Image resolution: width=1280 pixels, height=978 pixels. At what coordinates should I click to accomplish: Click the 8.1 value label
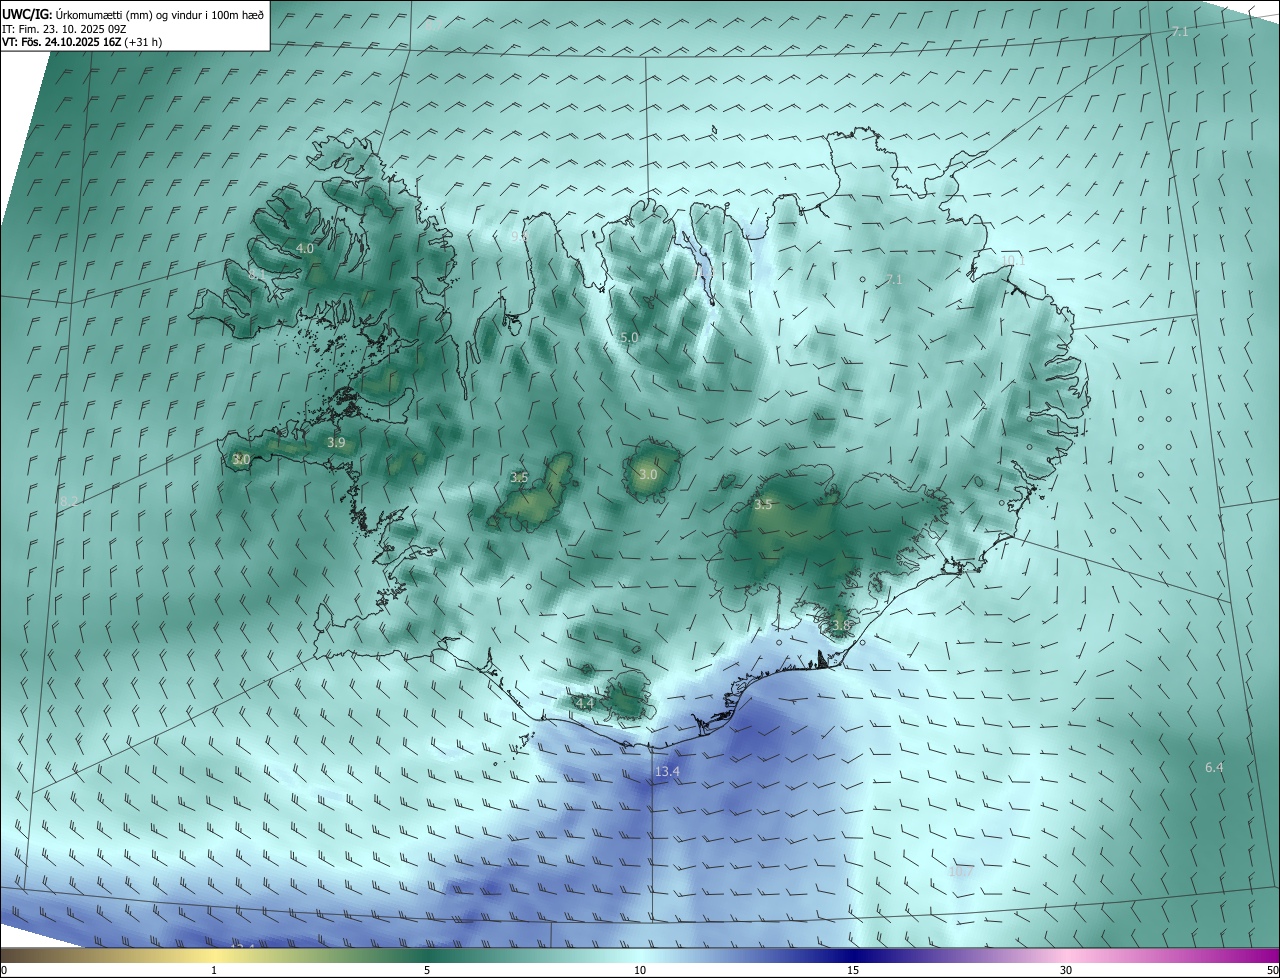click(257, 273)
